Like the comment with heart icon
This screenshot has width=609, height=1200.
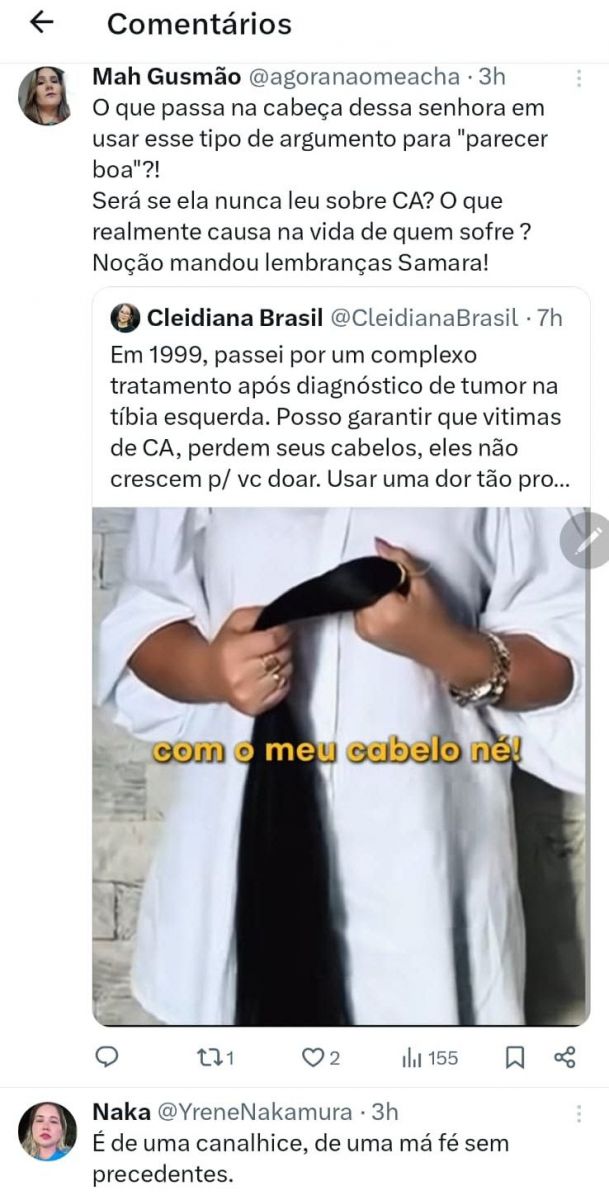tap(321, 1057)
